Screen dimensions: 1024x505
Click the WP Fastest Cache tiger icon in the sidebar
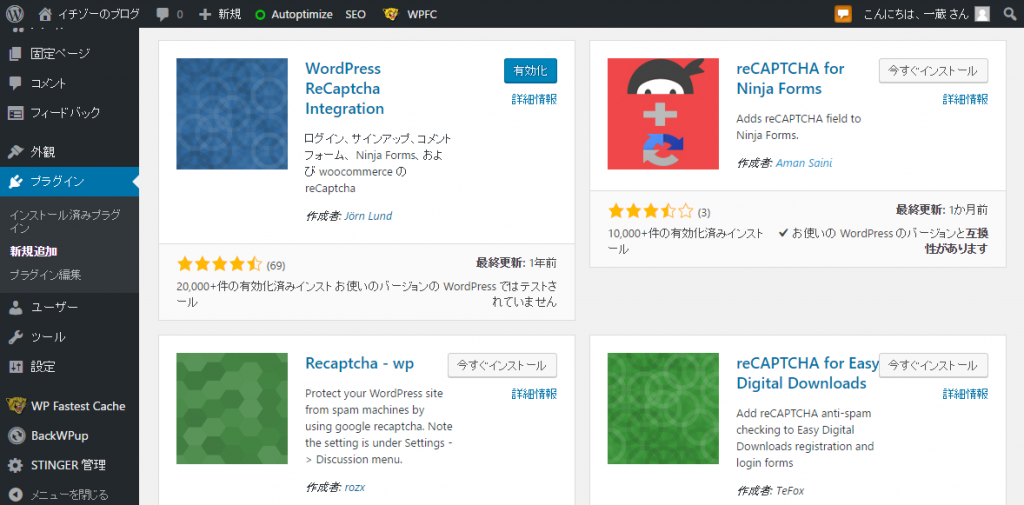(x=15, y=406)
